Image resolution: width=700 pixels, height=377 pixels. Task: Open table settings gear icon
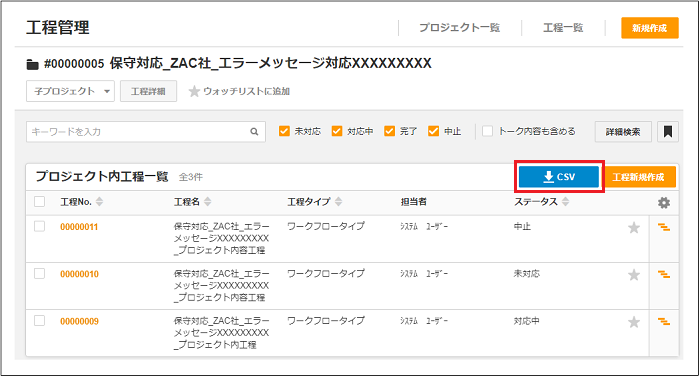[x=664, y=203]
